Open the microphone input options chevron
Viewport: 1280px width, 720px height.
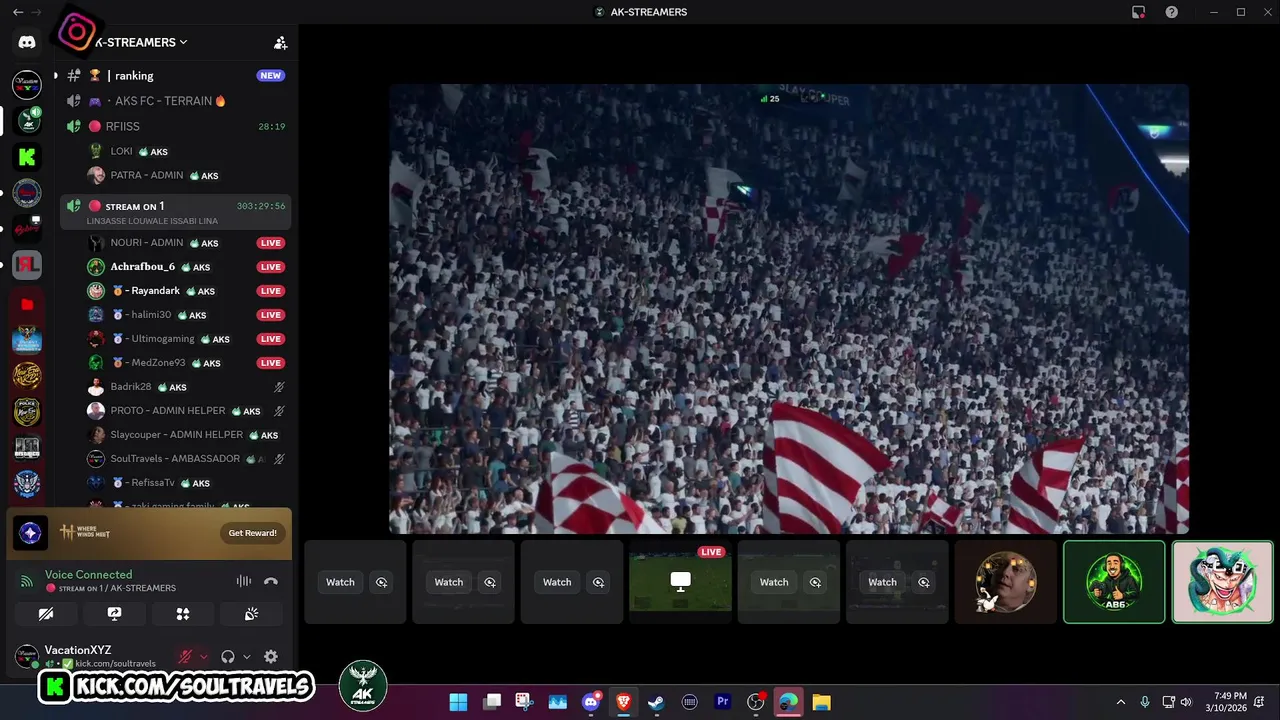[204, 657]
